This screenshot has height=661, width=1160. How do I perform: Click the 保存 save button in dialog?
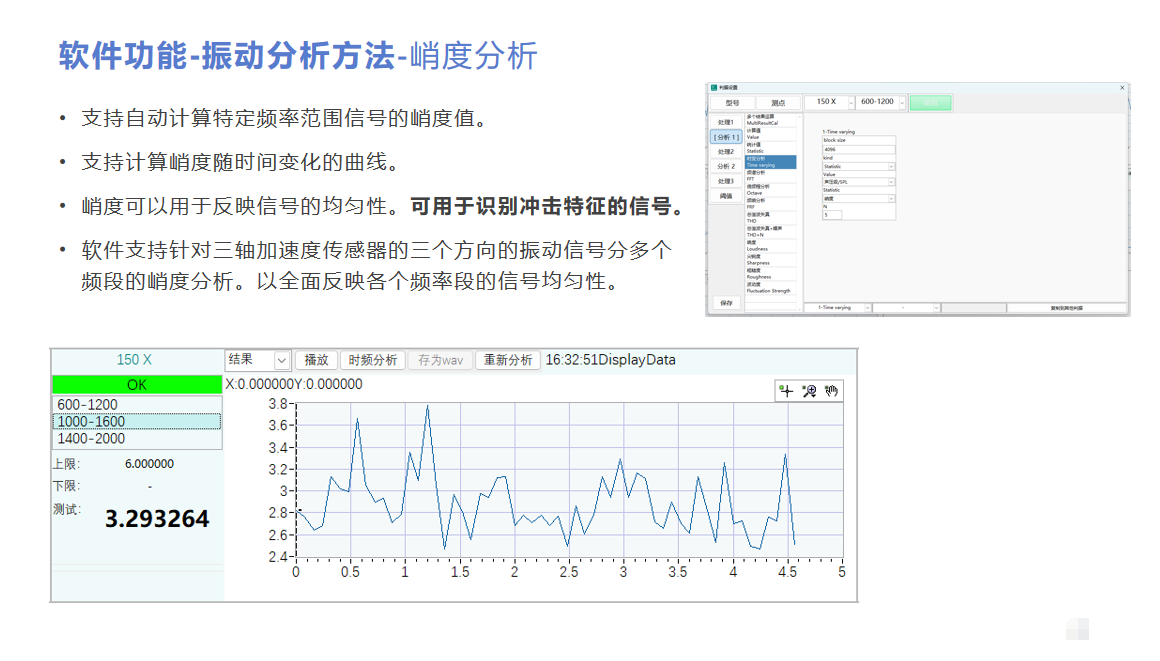click(726, 302)
